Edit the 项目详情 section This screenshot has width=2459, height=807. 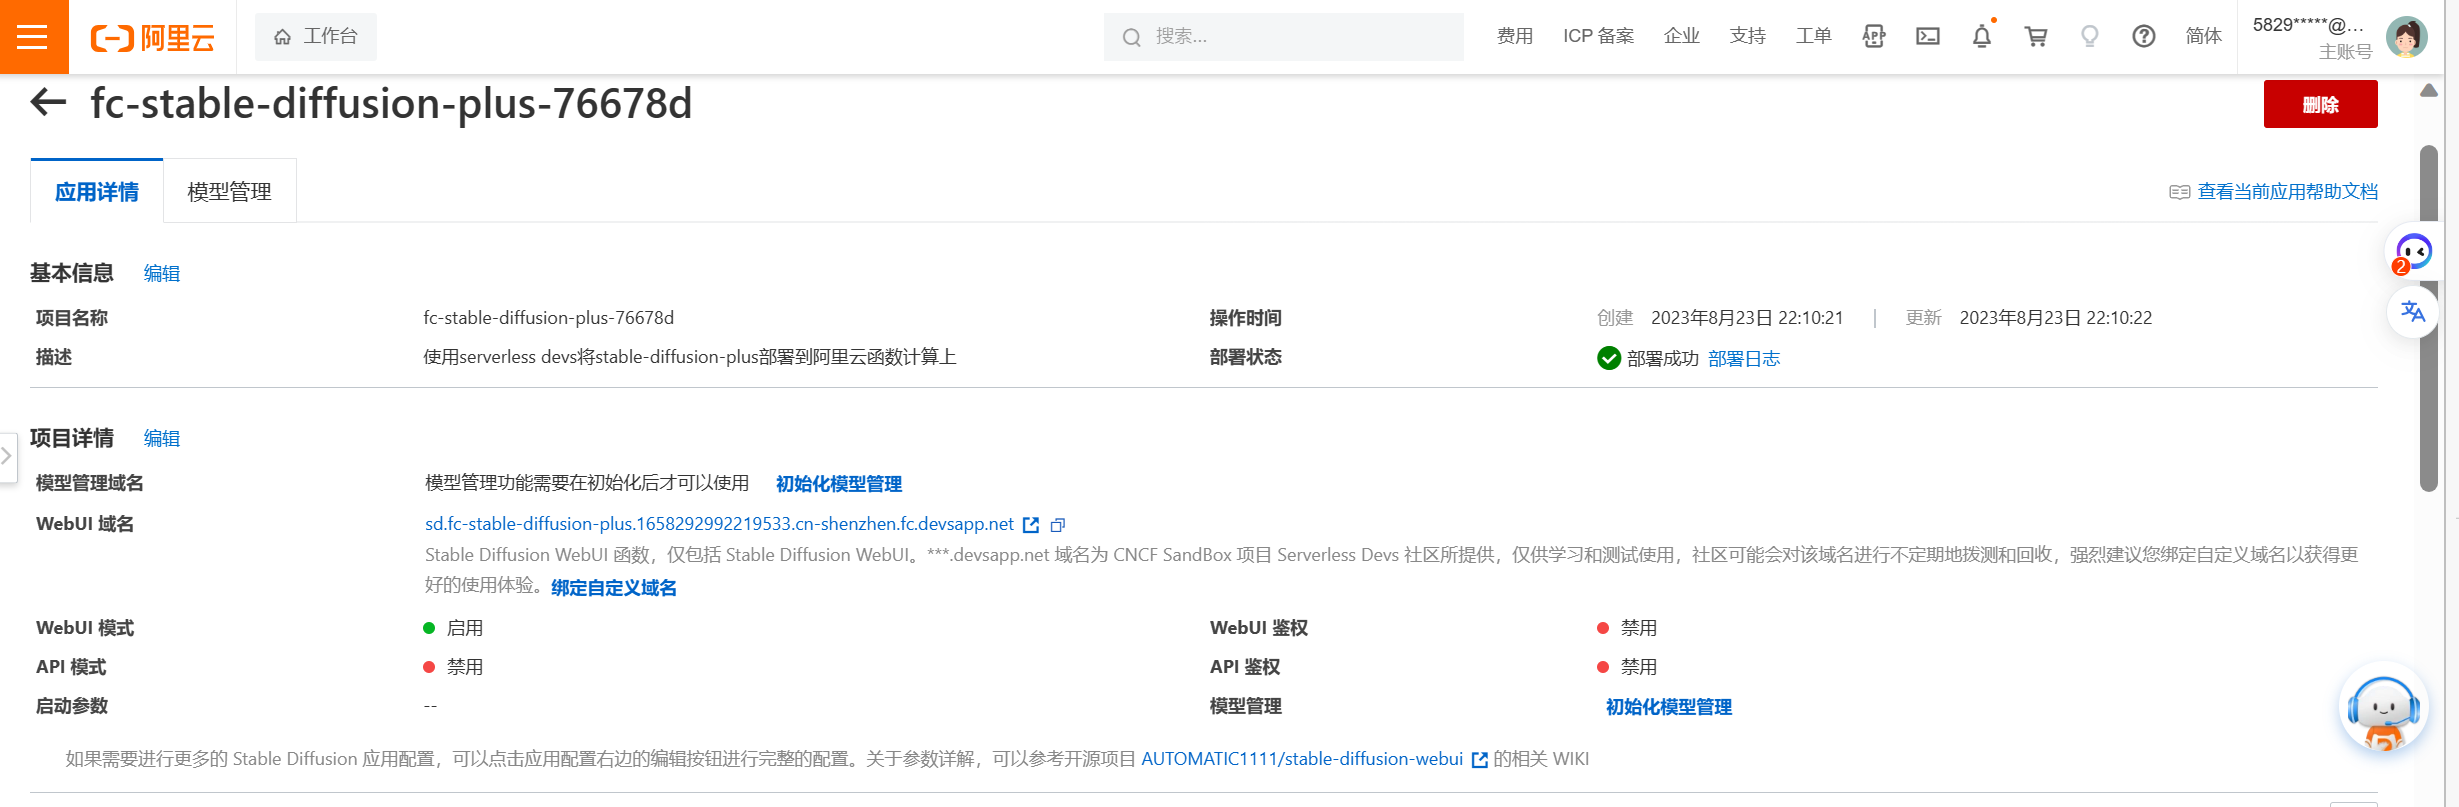click(x=162, y=438)
